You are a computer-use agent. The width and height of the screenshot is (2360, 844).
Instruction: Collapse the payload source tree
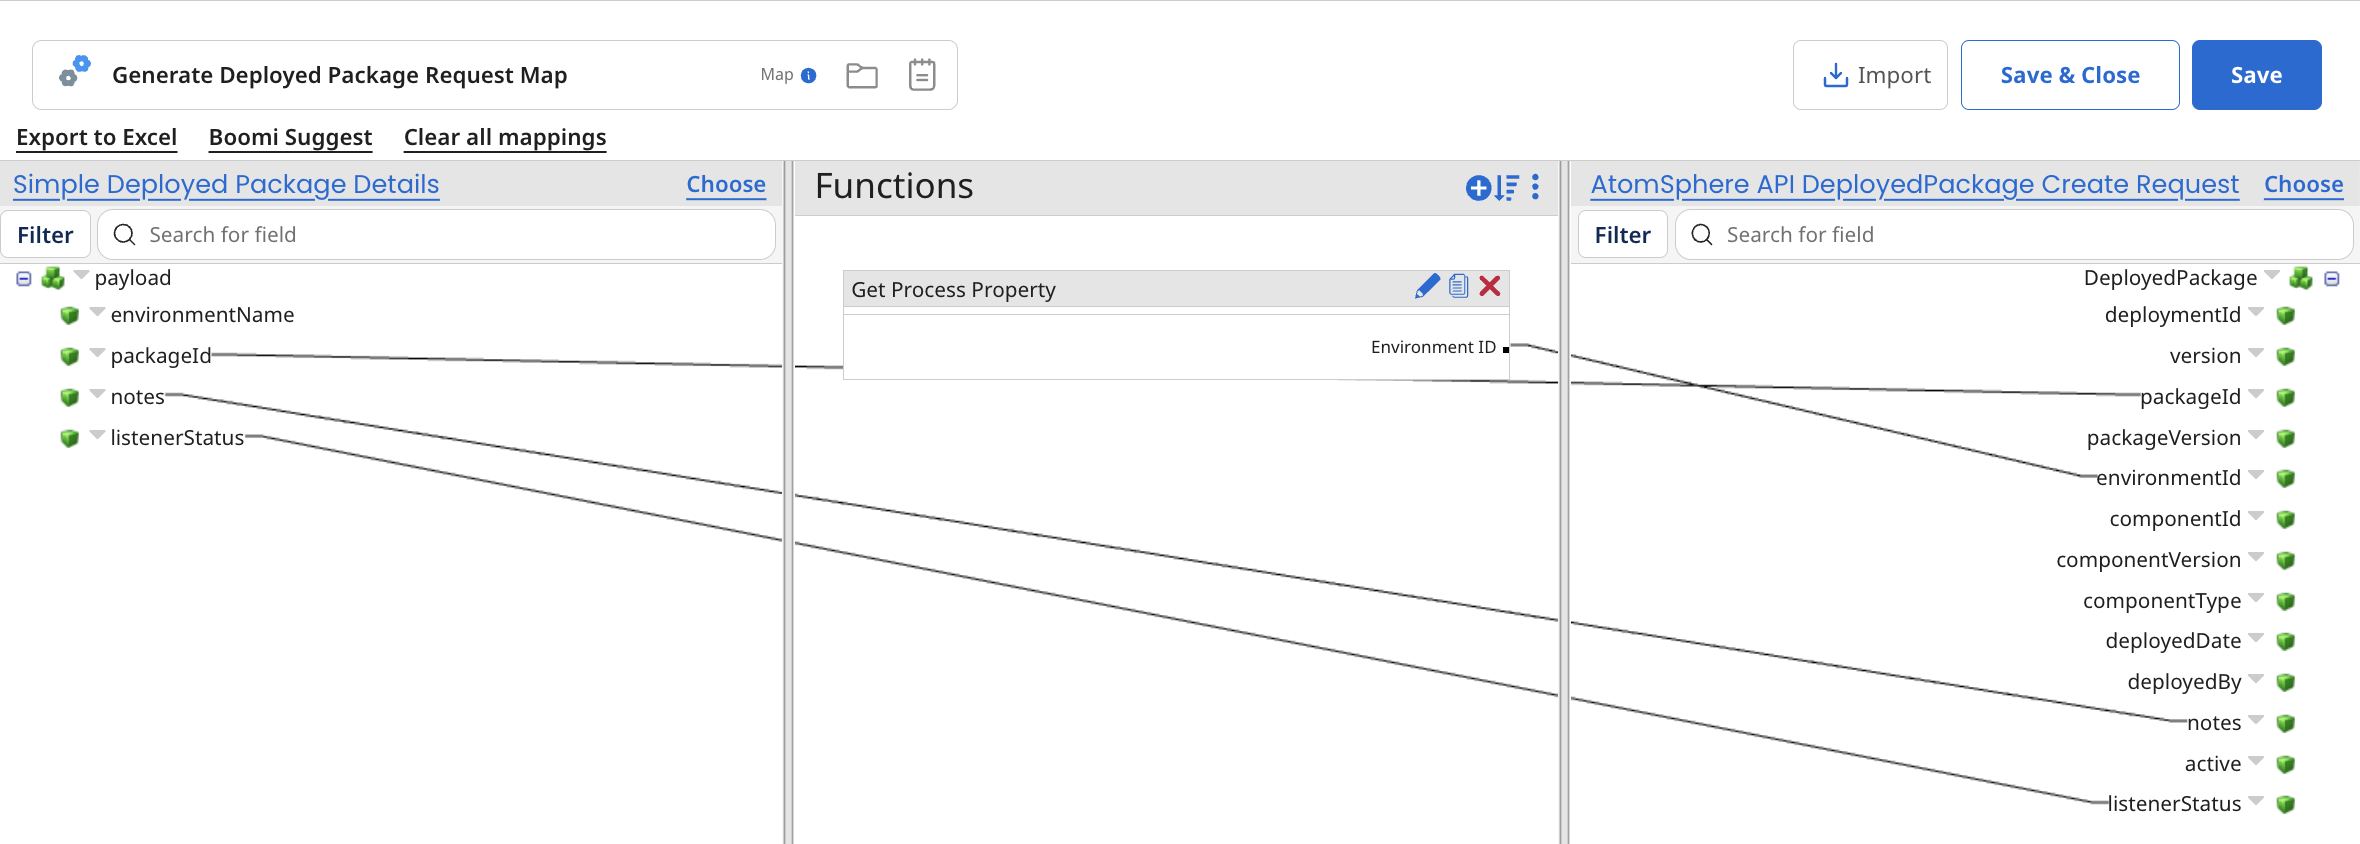22,278
